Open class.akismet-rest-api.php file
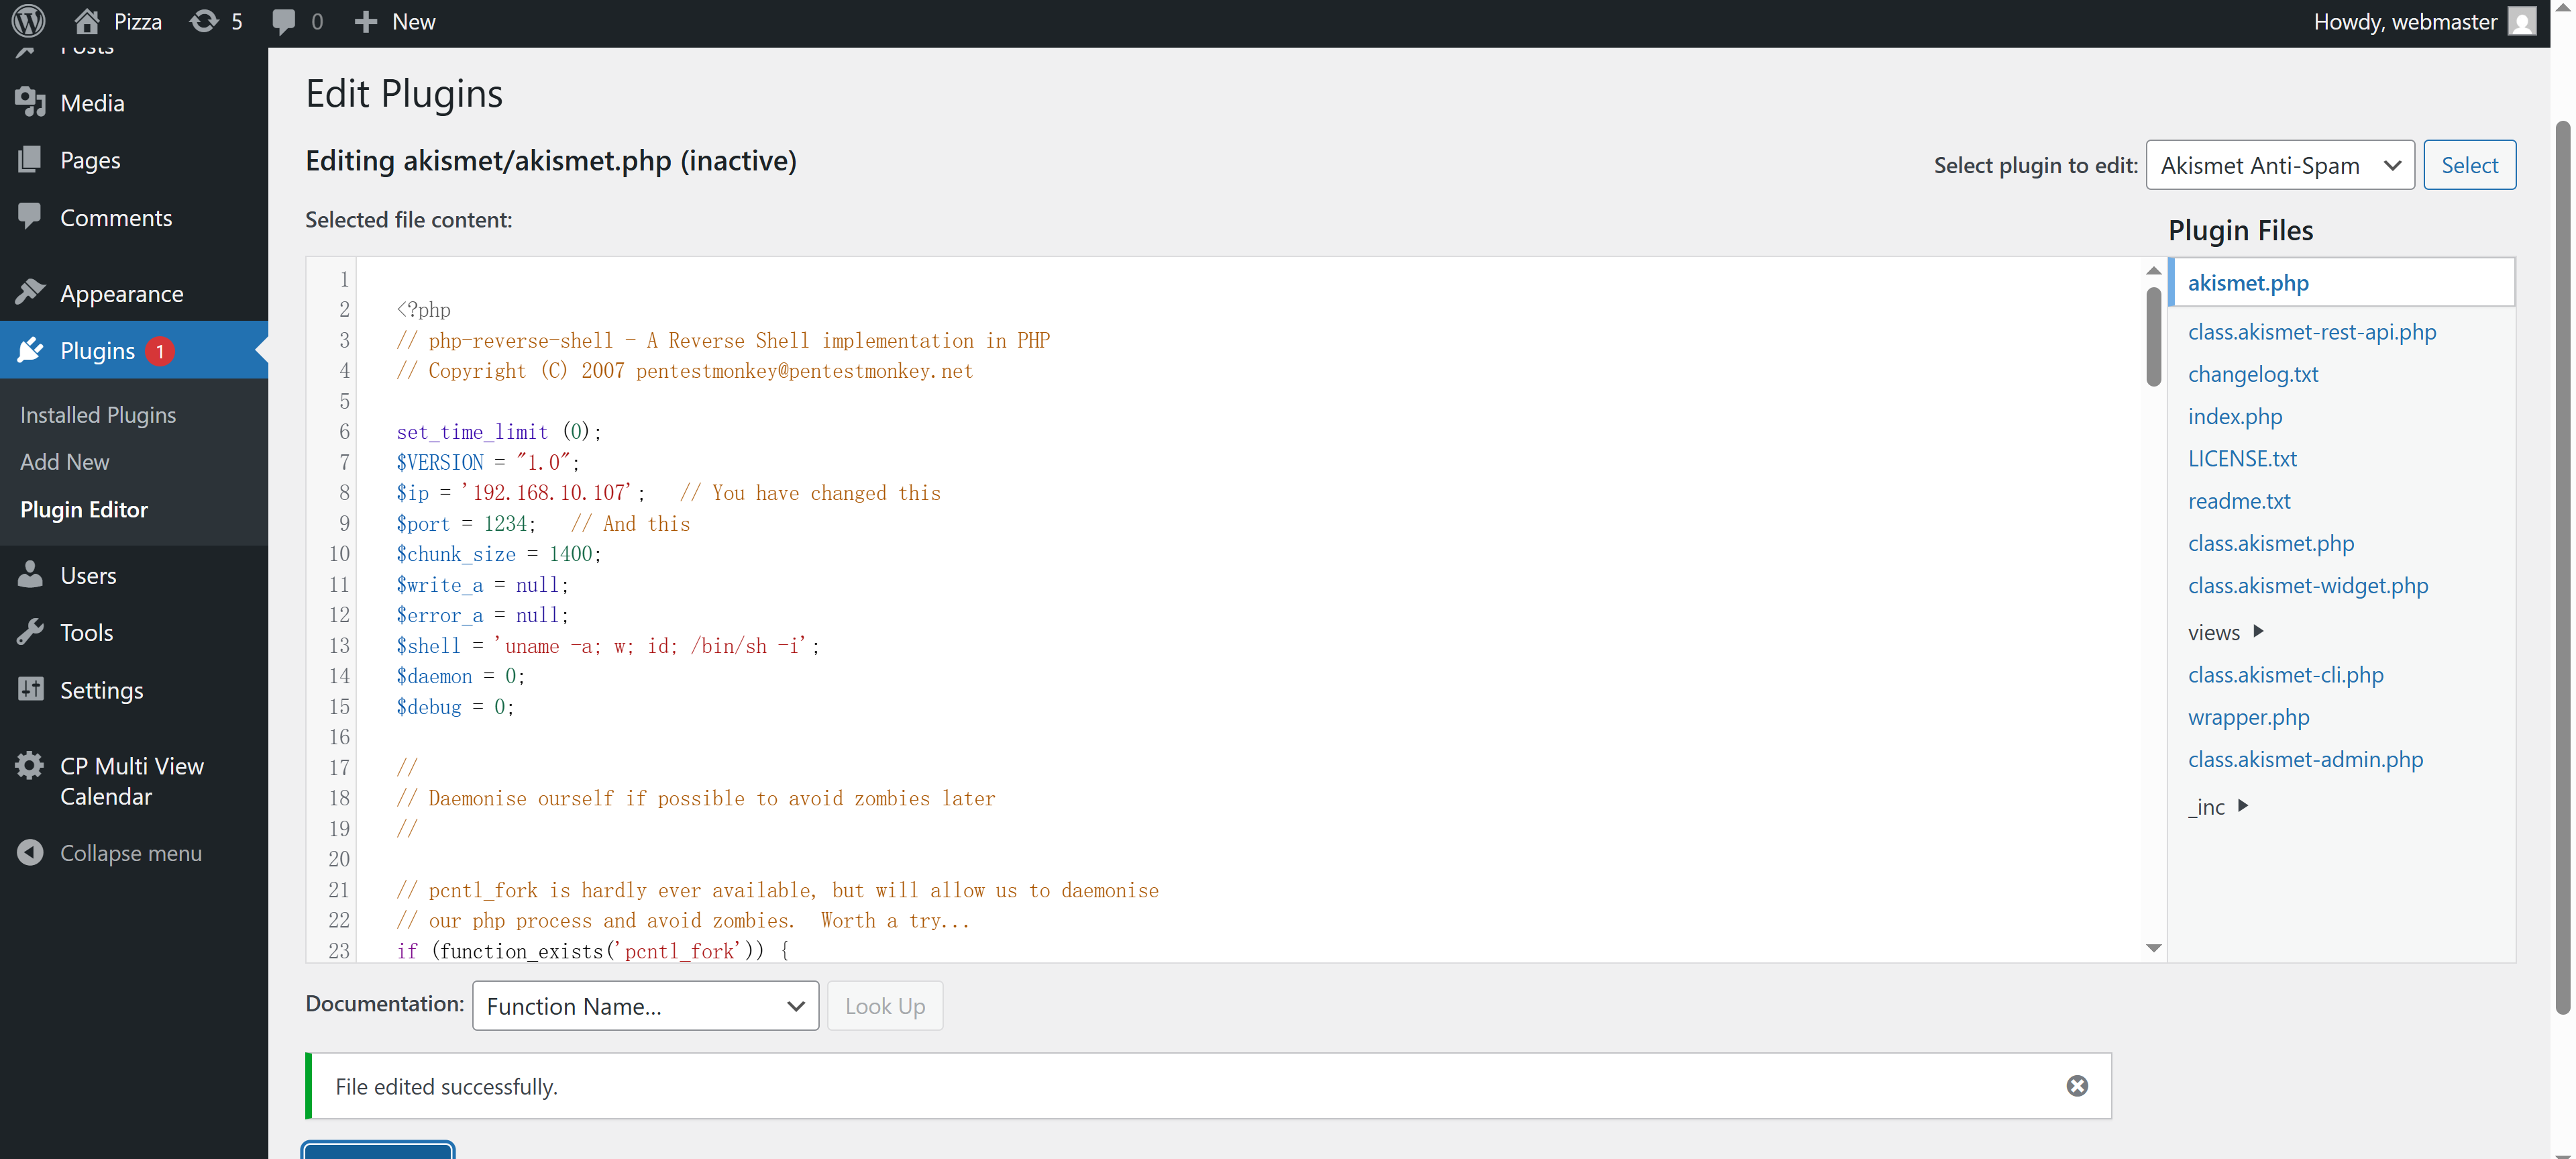Screen dimensions: 2576x1159 [2311, 332]
